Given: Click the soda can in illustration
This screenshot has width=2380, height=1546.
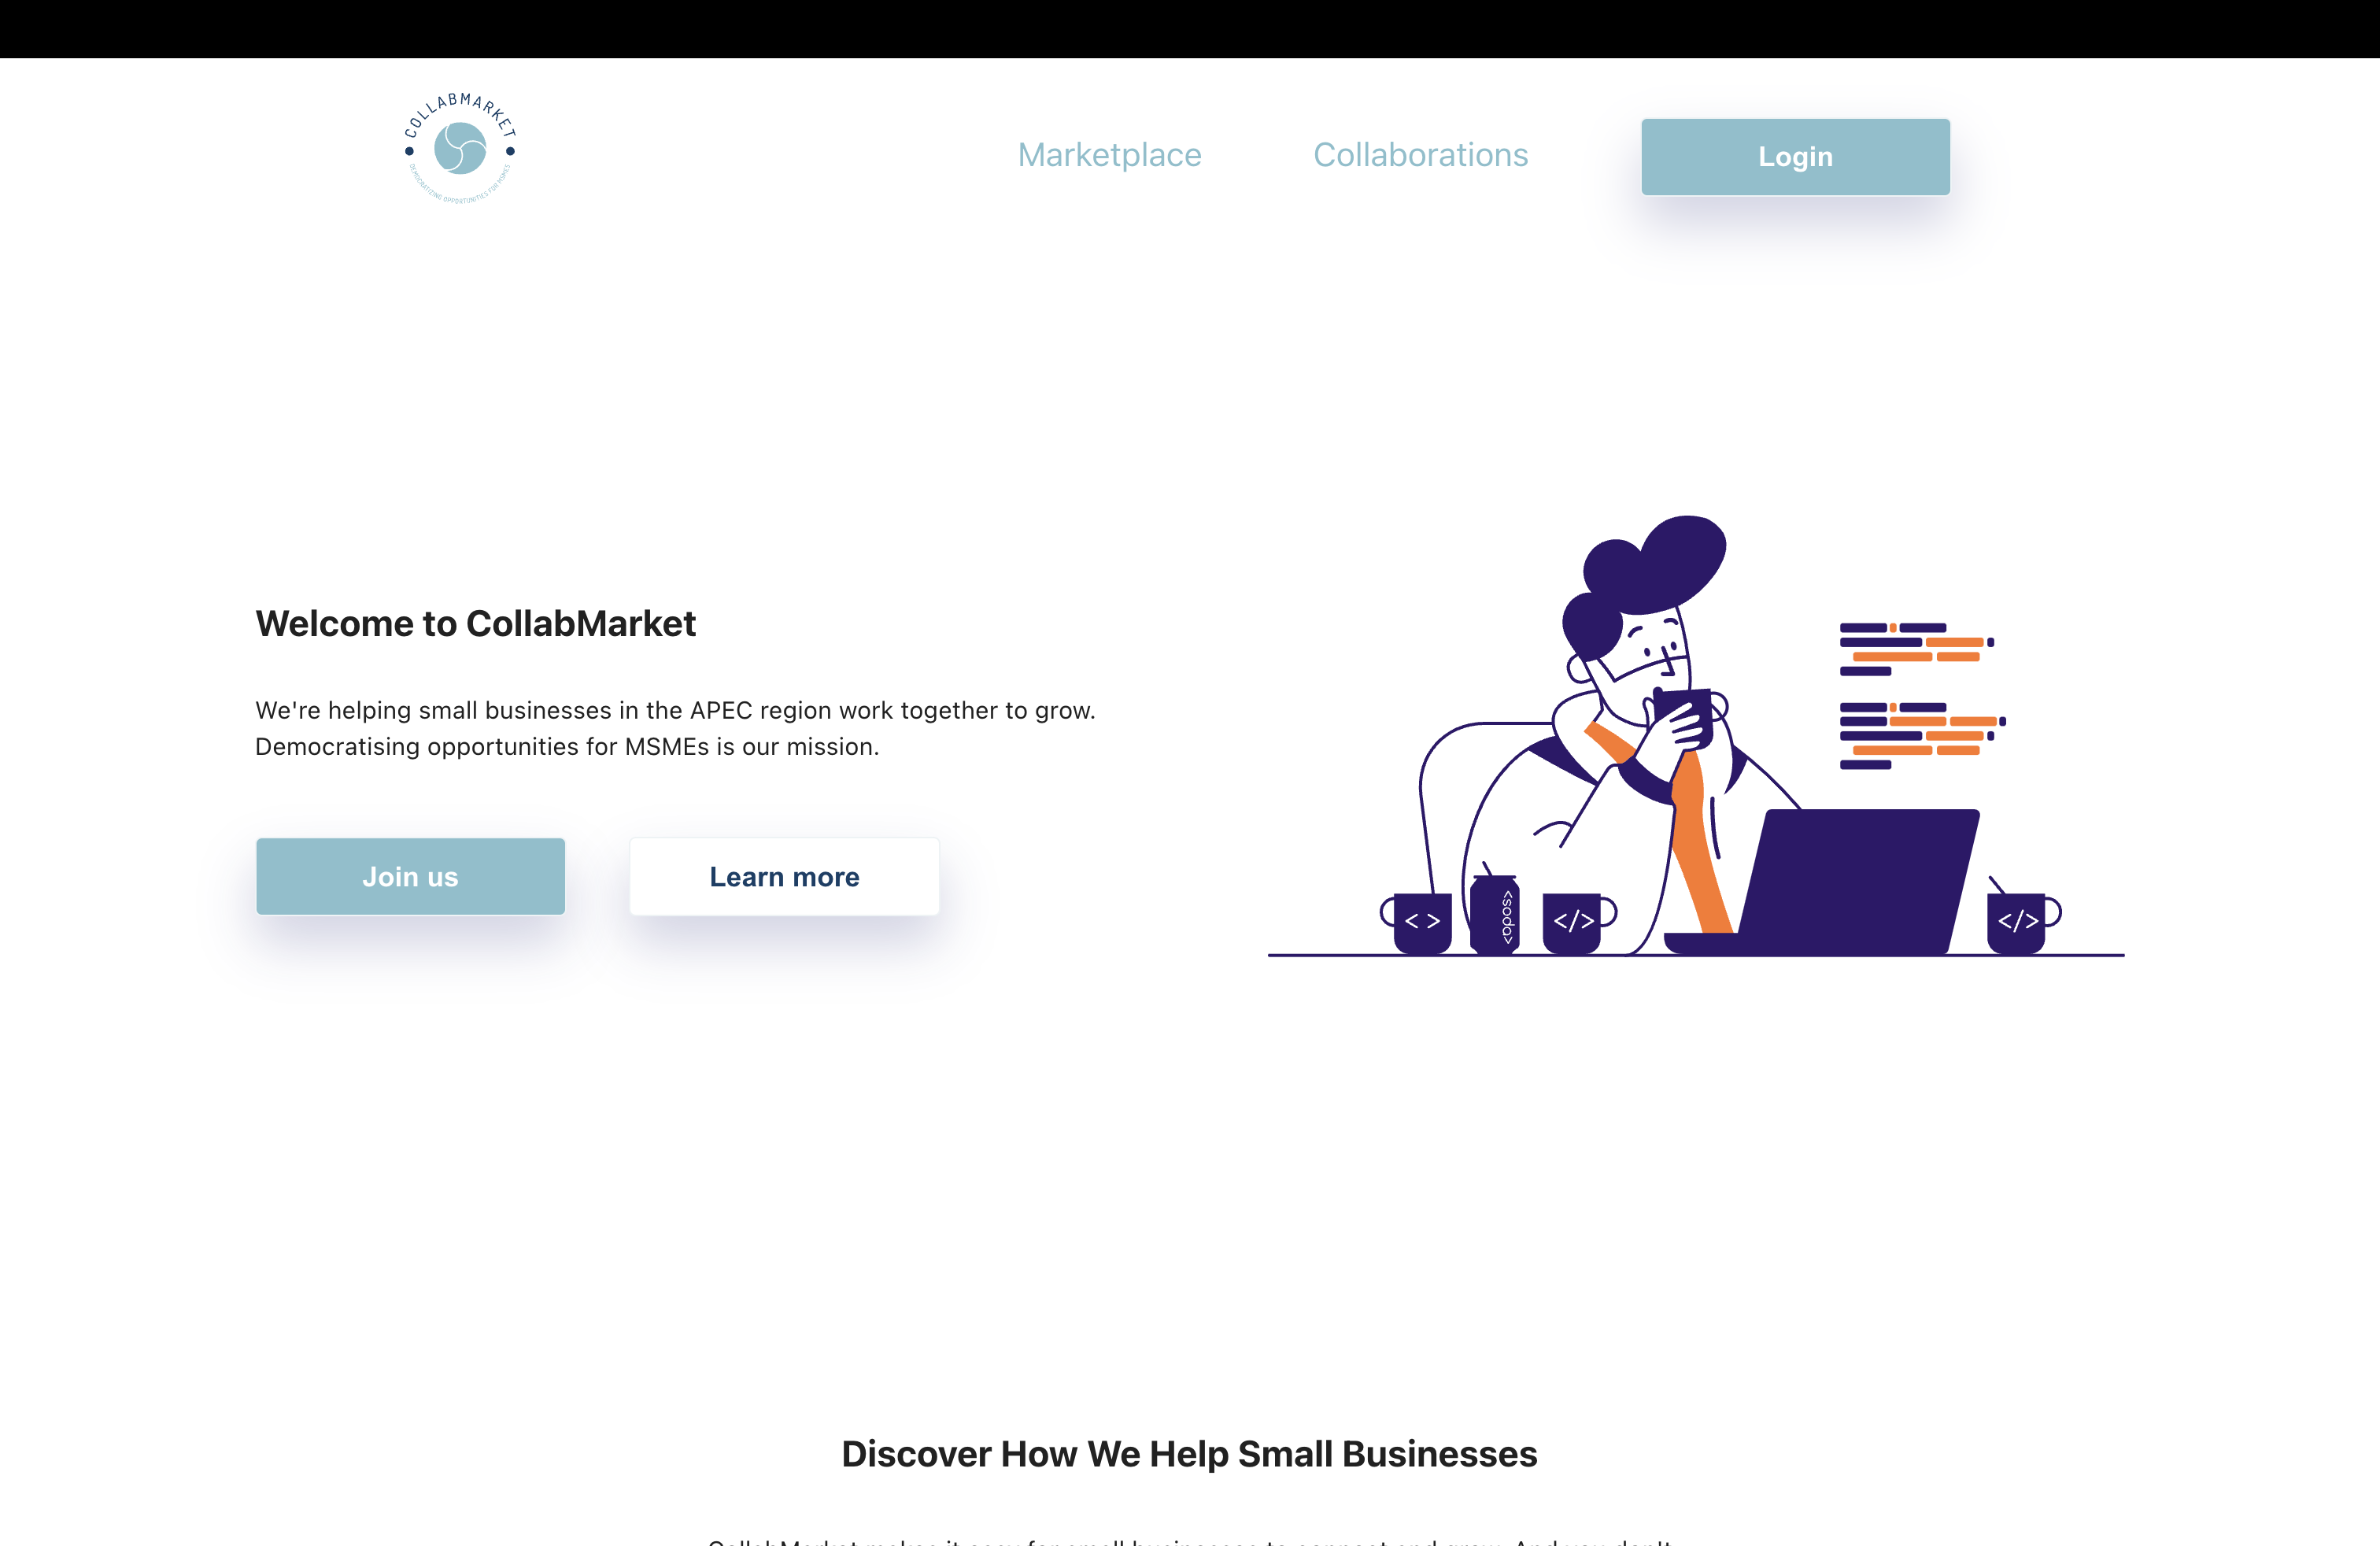Looking at the screenshot, I should [1495, 912].
